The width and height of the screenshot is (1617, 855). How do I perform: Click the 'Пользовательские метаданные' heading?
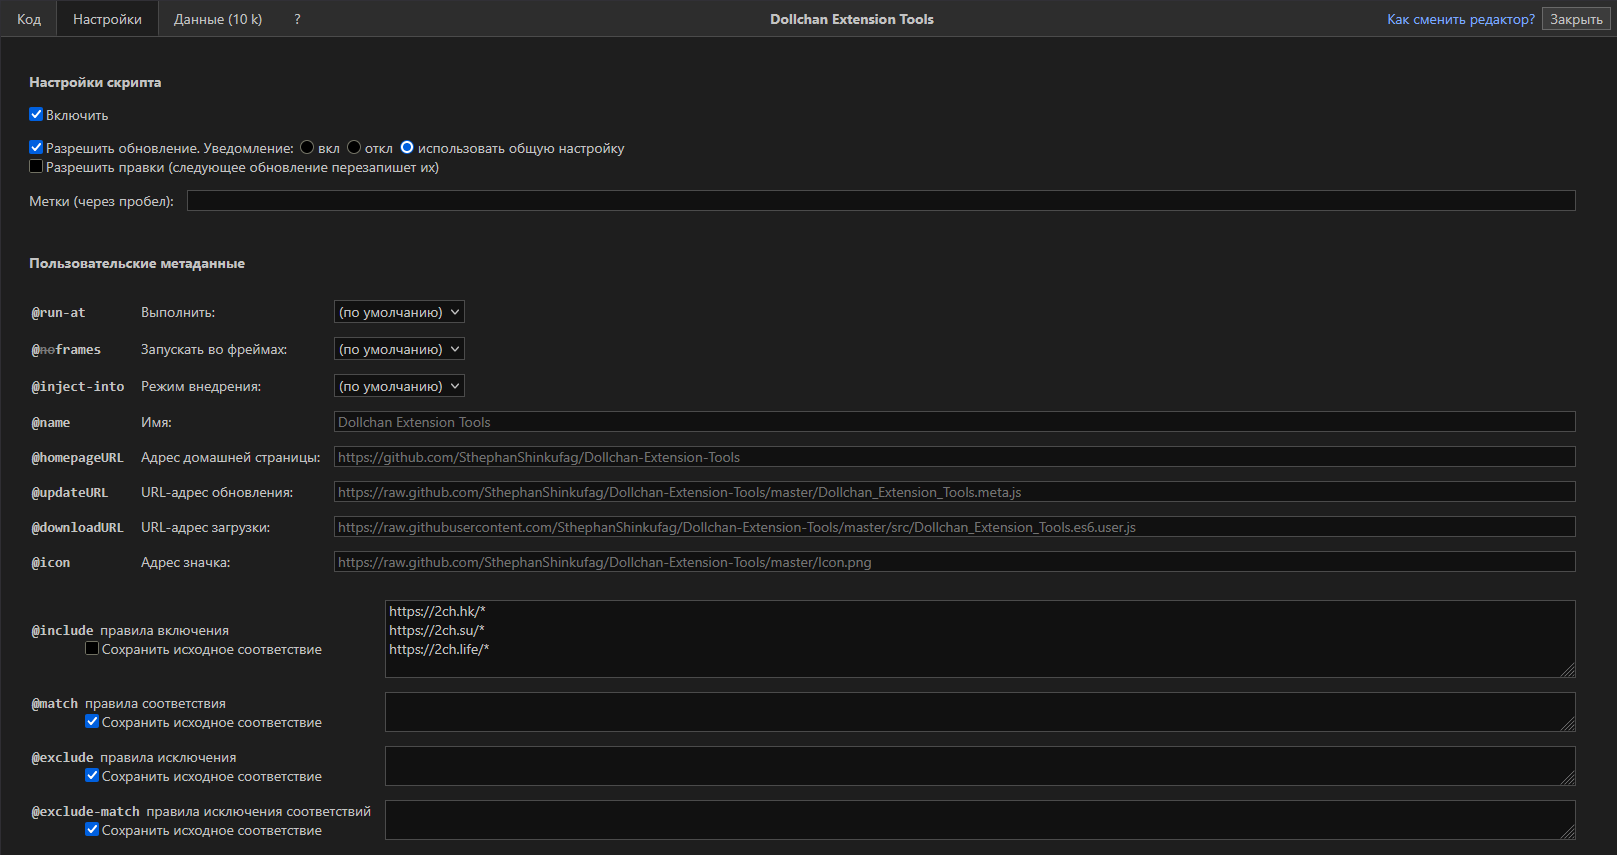coord(137,263)
